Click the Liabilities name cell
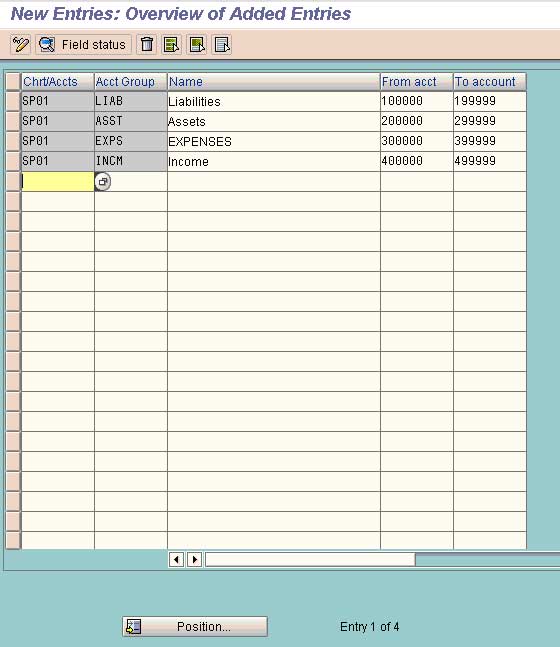This screenshot has height=647, width=560. tap(274, 102)
